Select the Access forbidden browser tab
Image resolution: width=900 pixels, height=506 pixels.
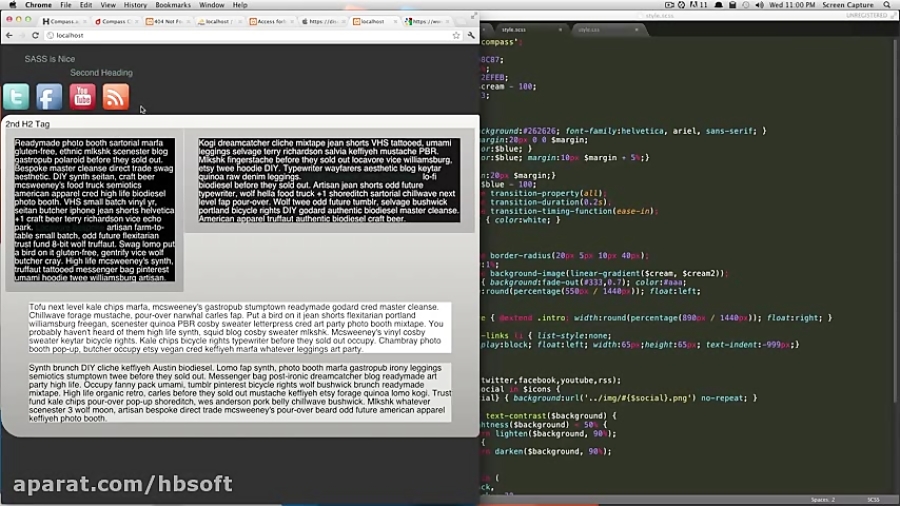270,21
